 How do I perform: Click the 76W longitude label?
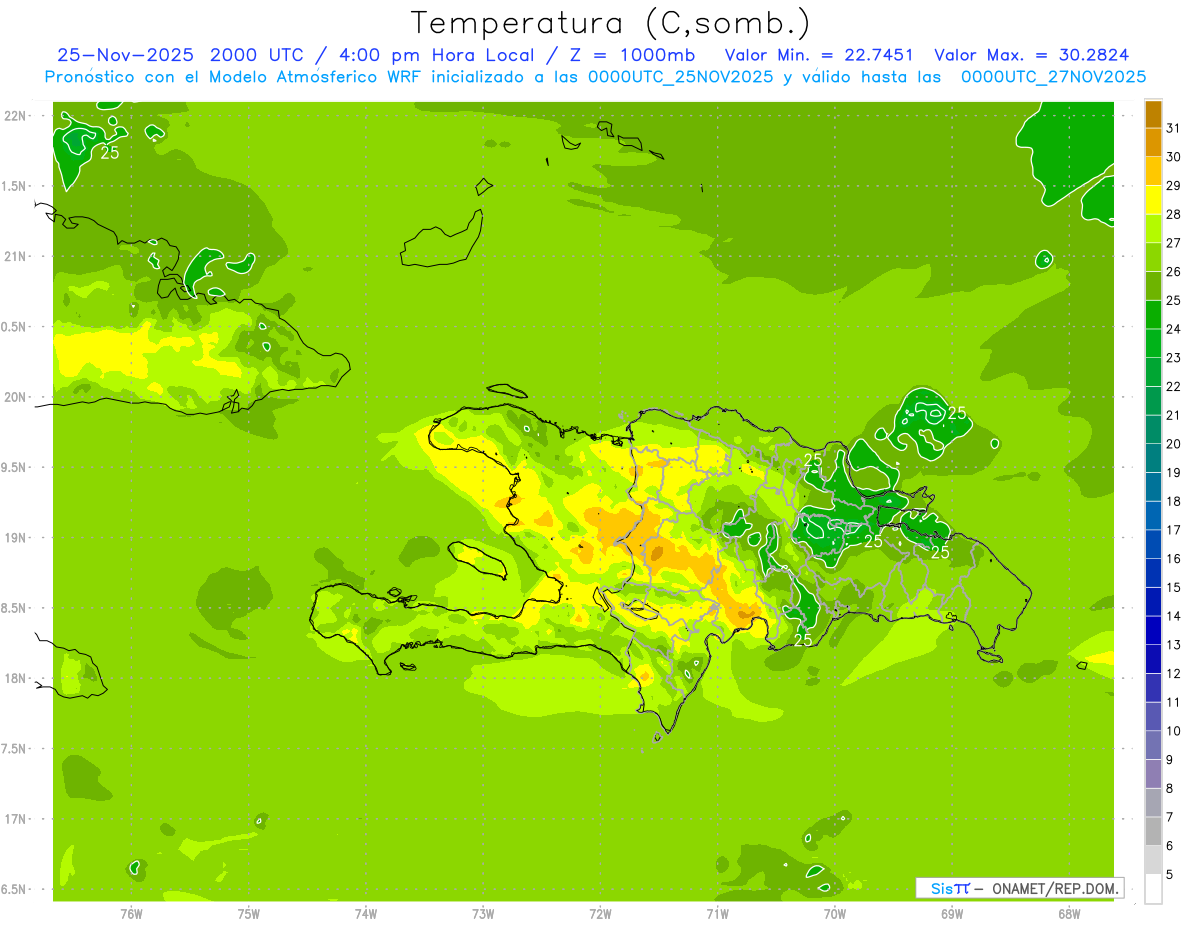point(131,914)
